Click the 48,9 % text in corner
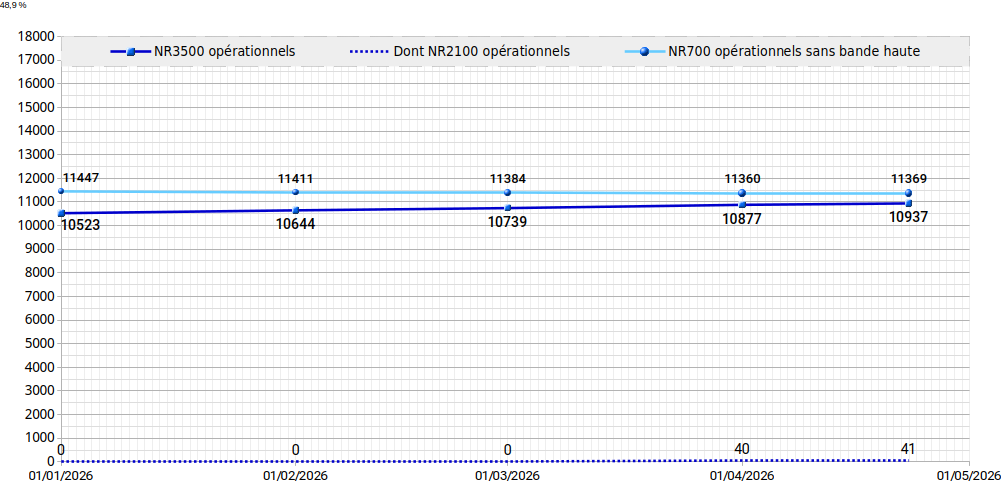 tap(14, 5)
